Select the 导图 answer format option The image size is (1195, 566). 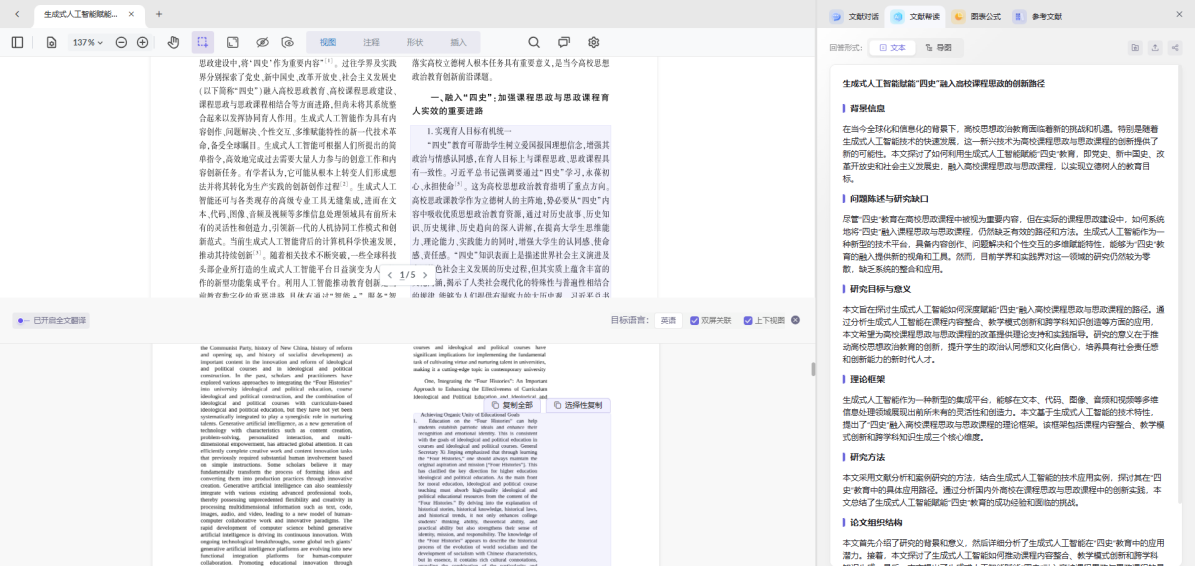click(x=938, y=47)
